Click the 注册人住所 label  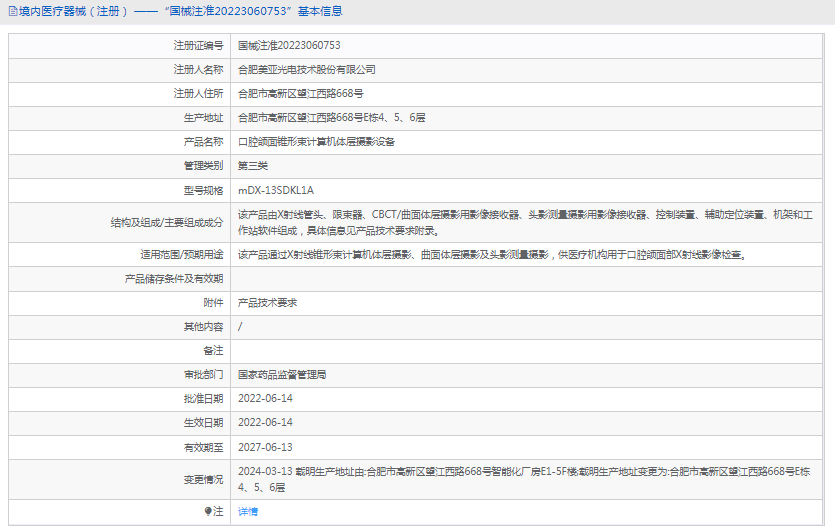tap(198, 94)
